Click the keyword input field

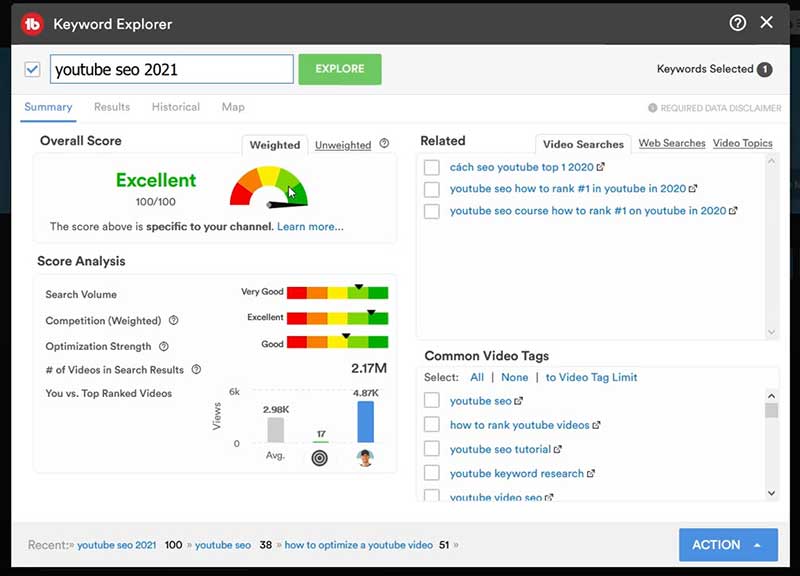(x=171, y=70)
